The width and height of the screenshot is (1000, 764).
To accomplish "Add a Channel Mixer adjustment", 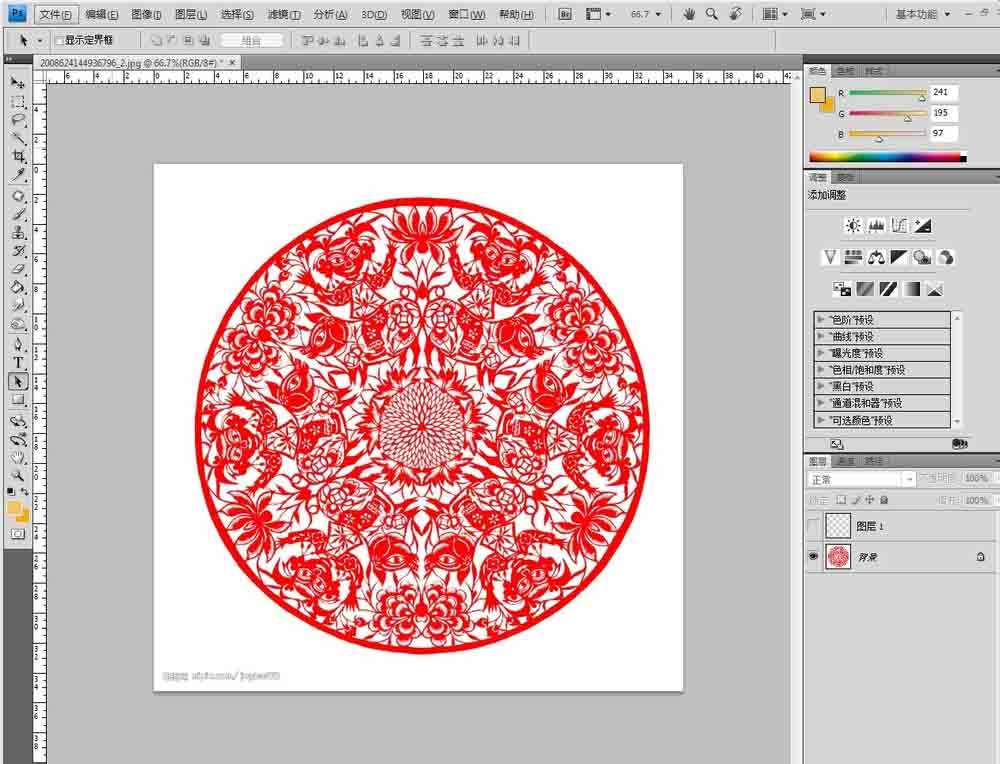I will (x=946, y=257).
